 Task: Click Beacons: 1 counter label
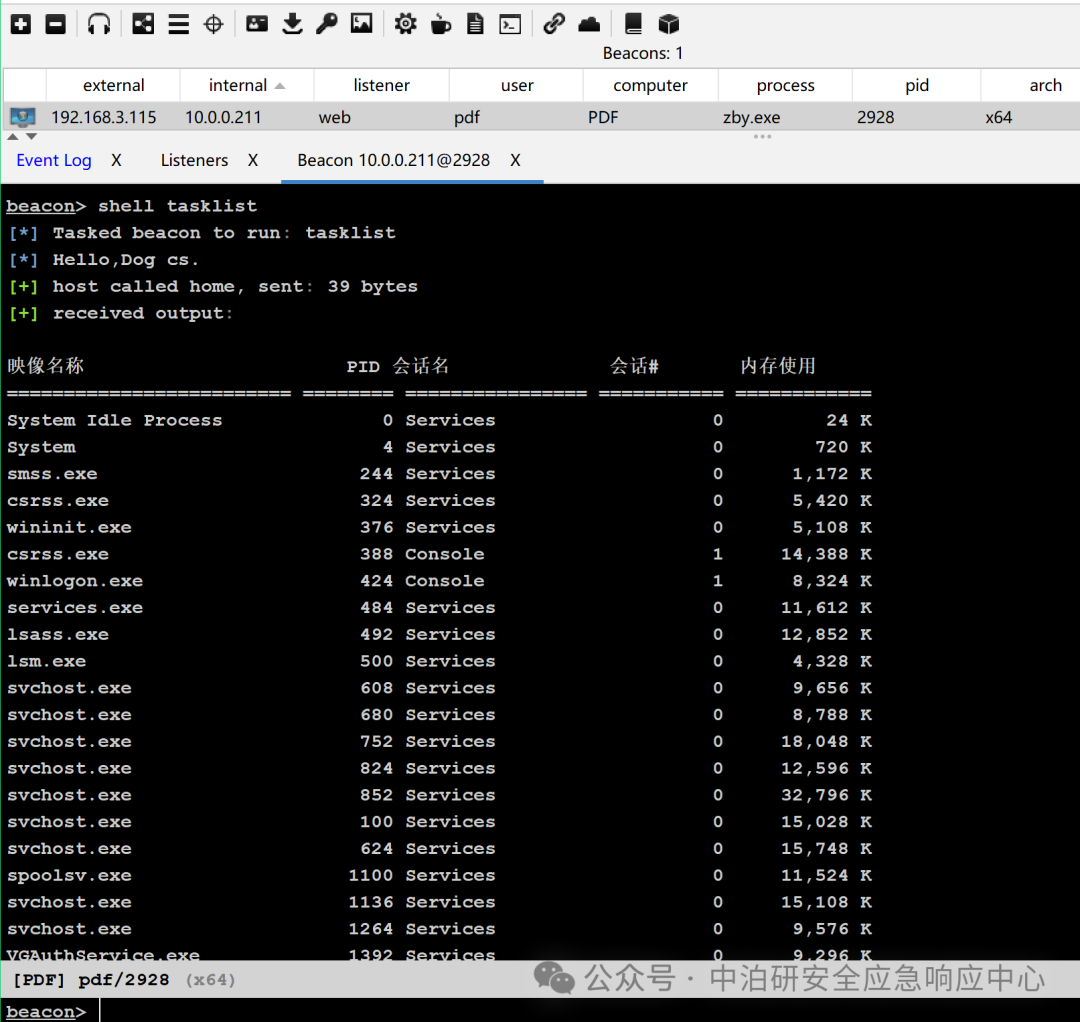point(643,53)
